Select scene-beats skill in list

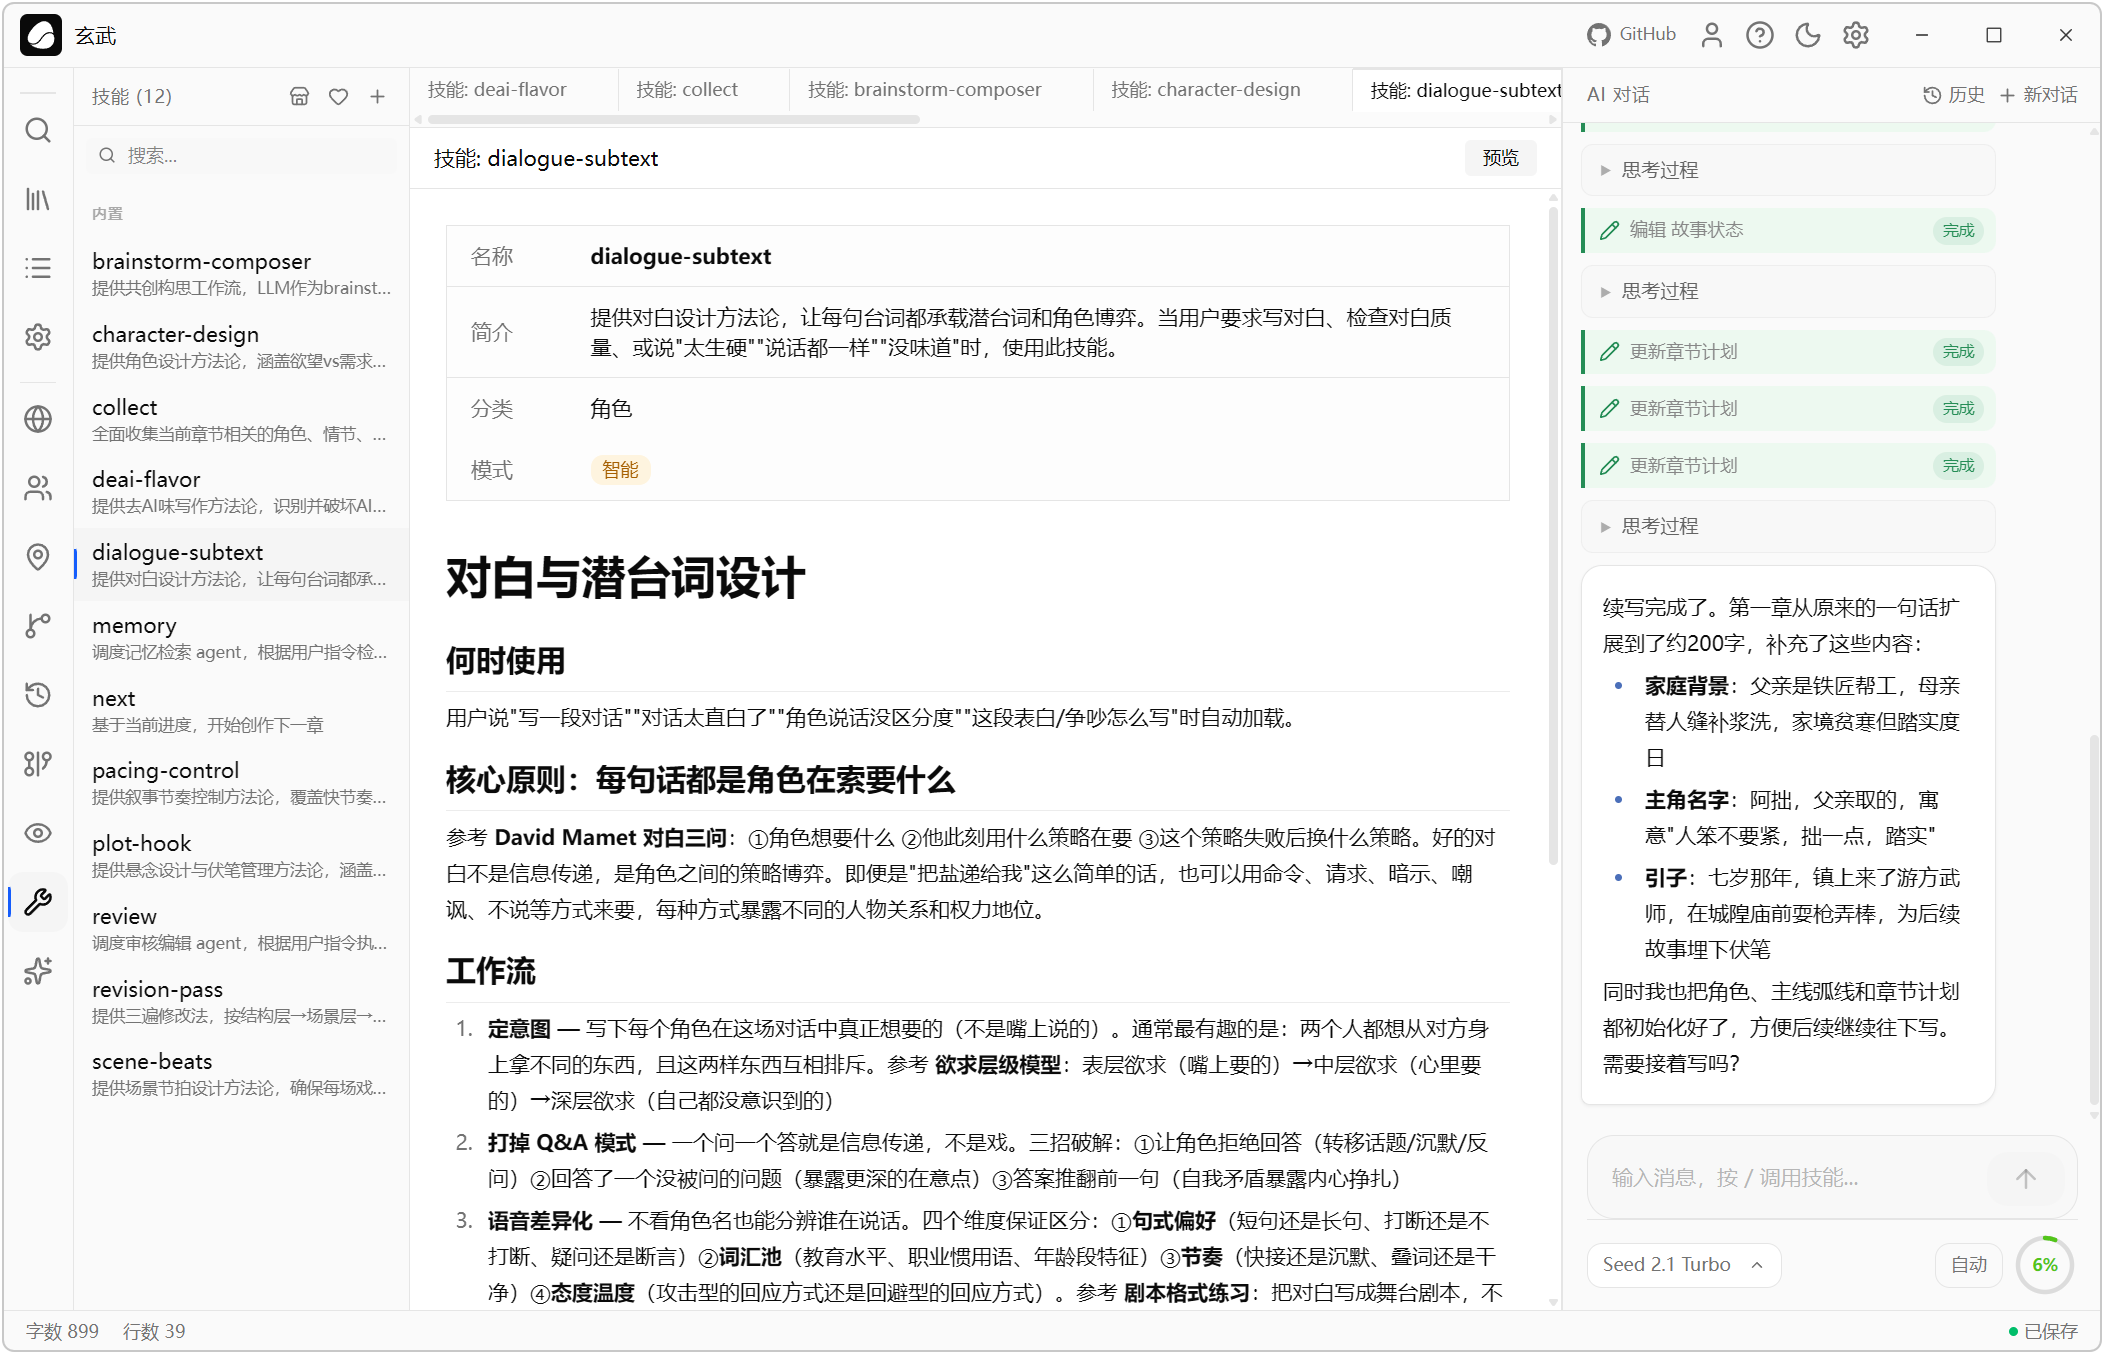[242, 1074]
